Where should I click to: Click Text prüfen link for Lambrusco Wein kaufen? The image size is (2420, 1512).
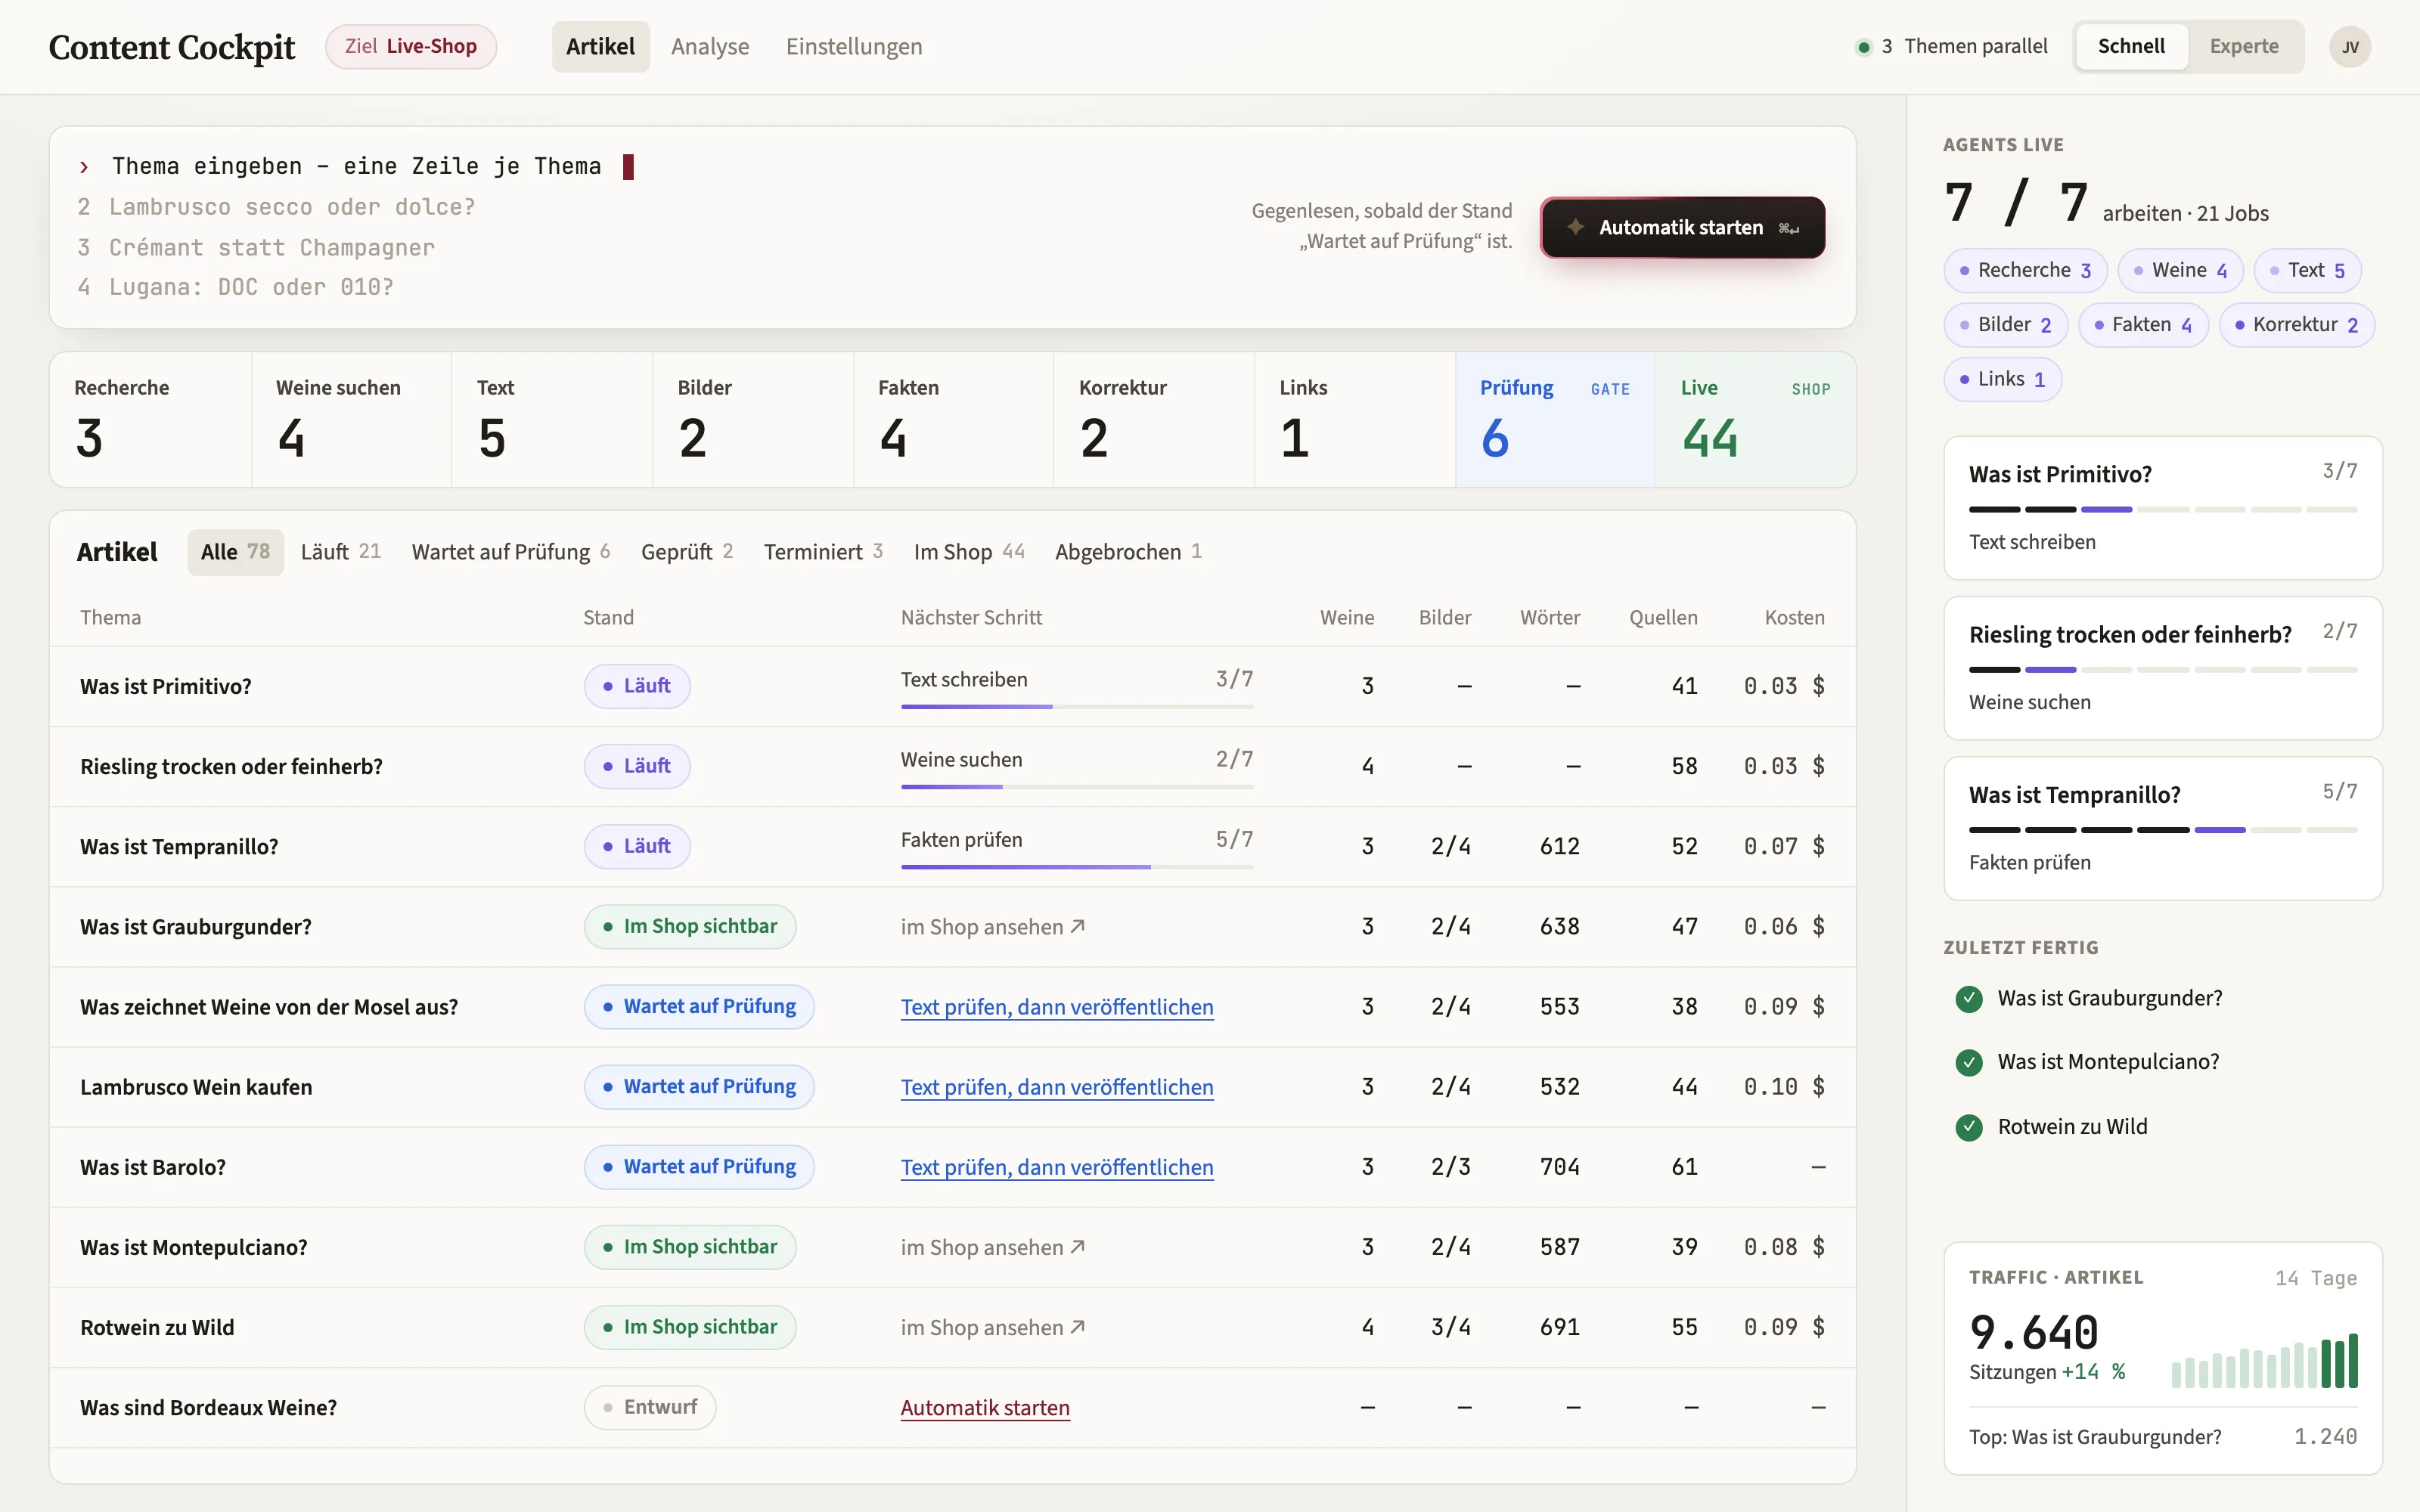point(1056,1087)
